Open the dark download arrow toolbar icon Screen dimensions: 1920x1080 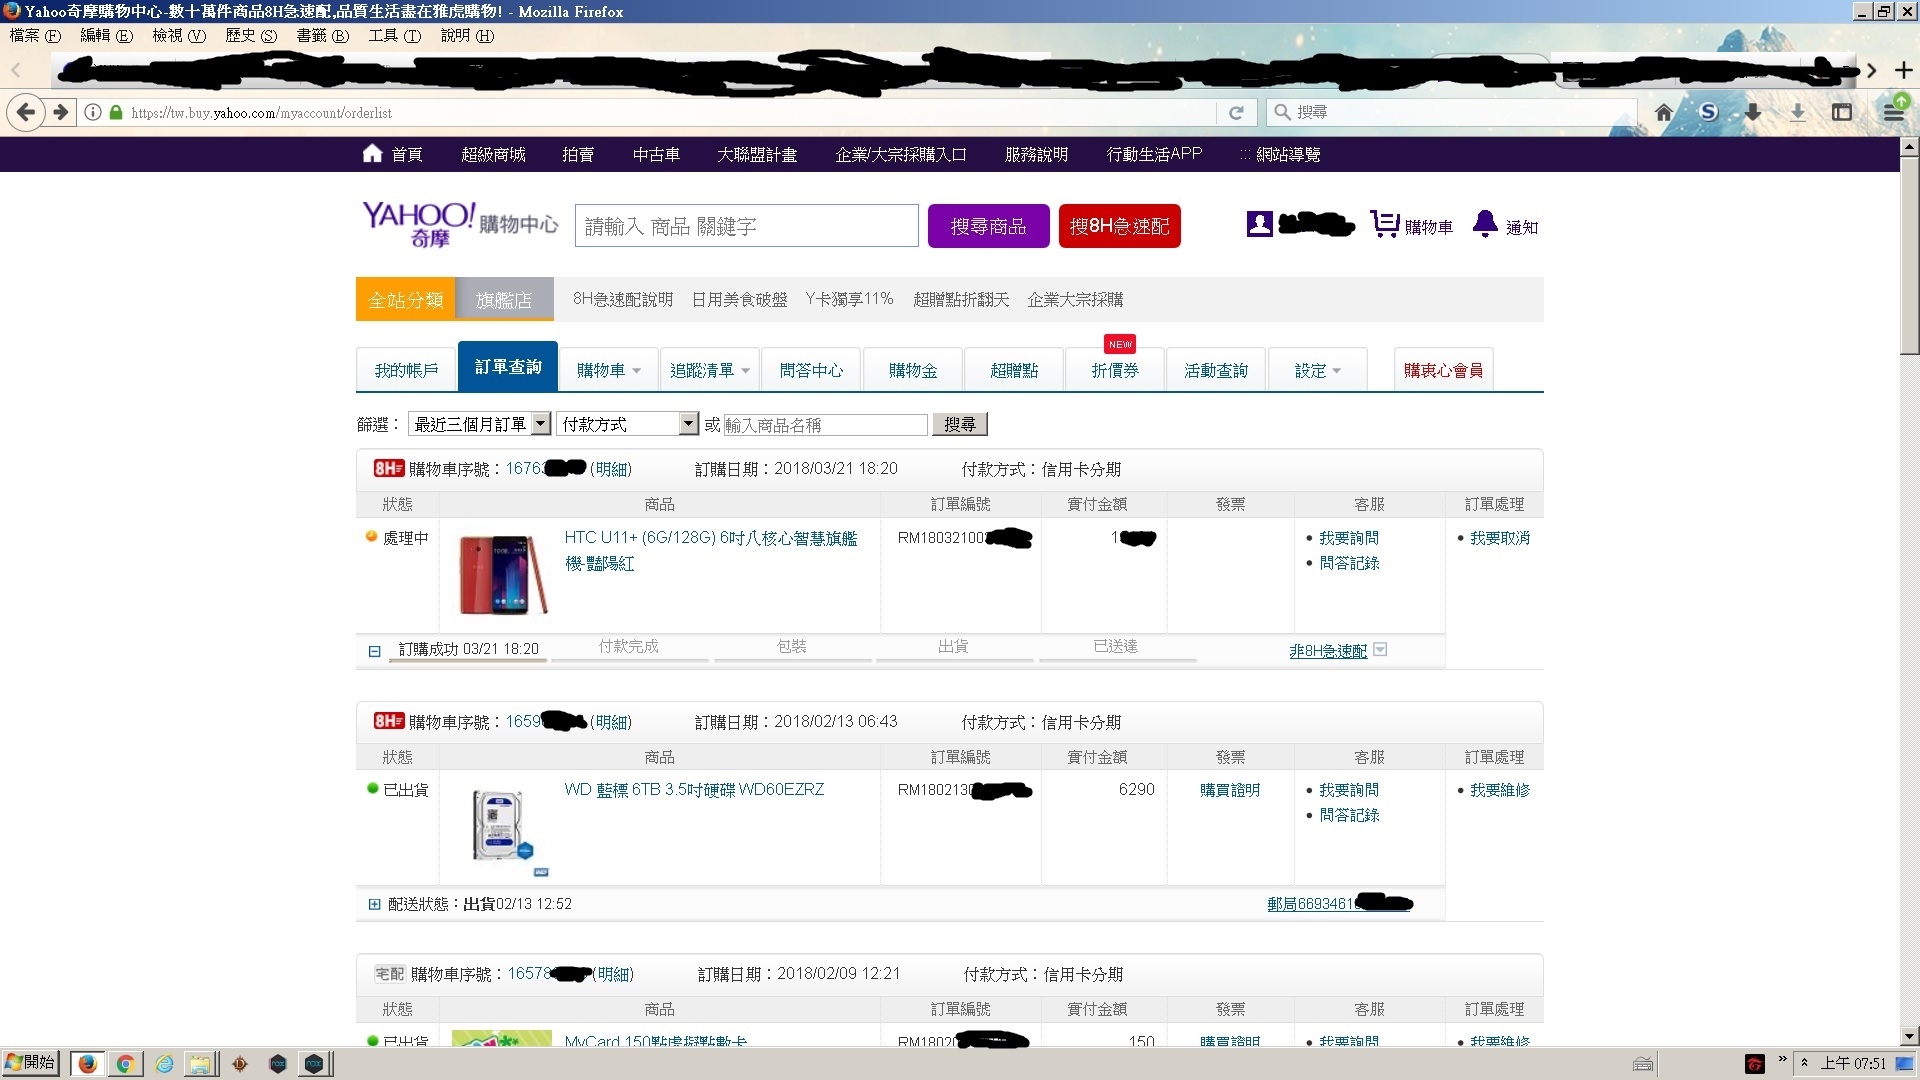coord(1753,112)
